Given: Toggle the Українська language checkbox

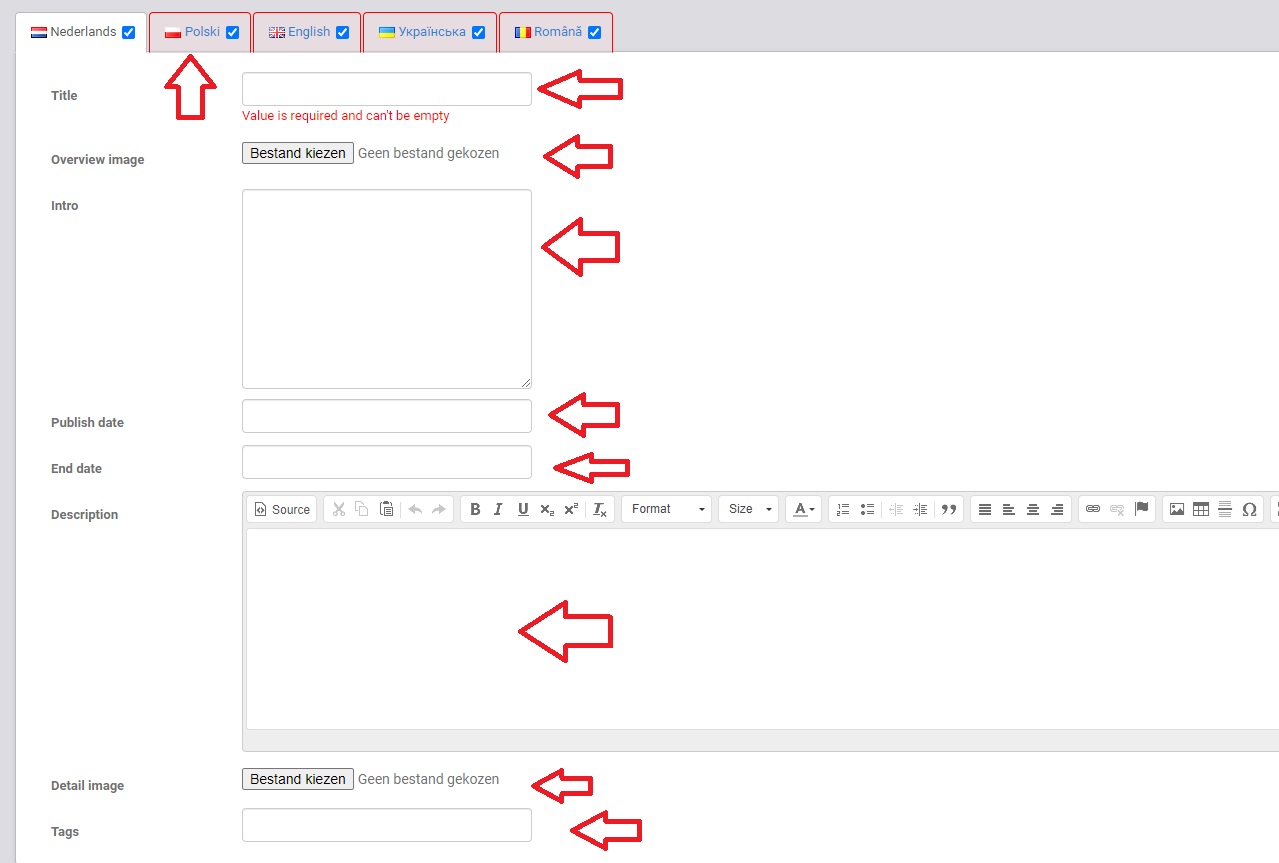Looking at the screenshot, I should pyautogui.click(x=478, y=32).
